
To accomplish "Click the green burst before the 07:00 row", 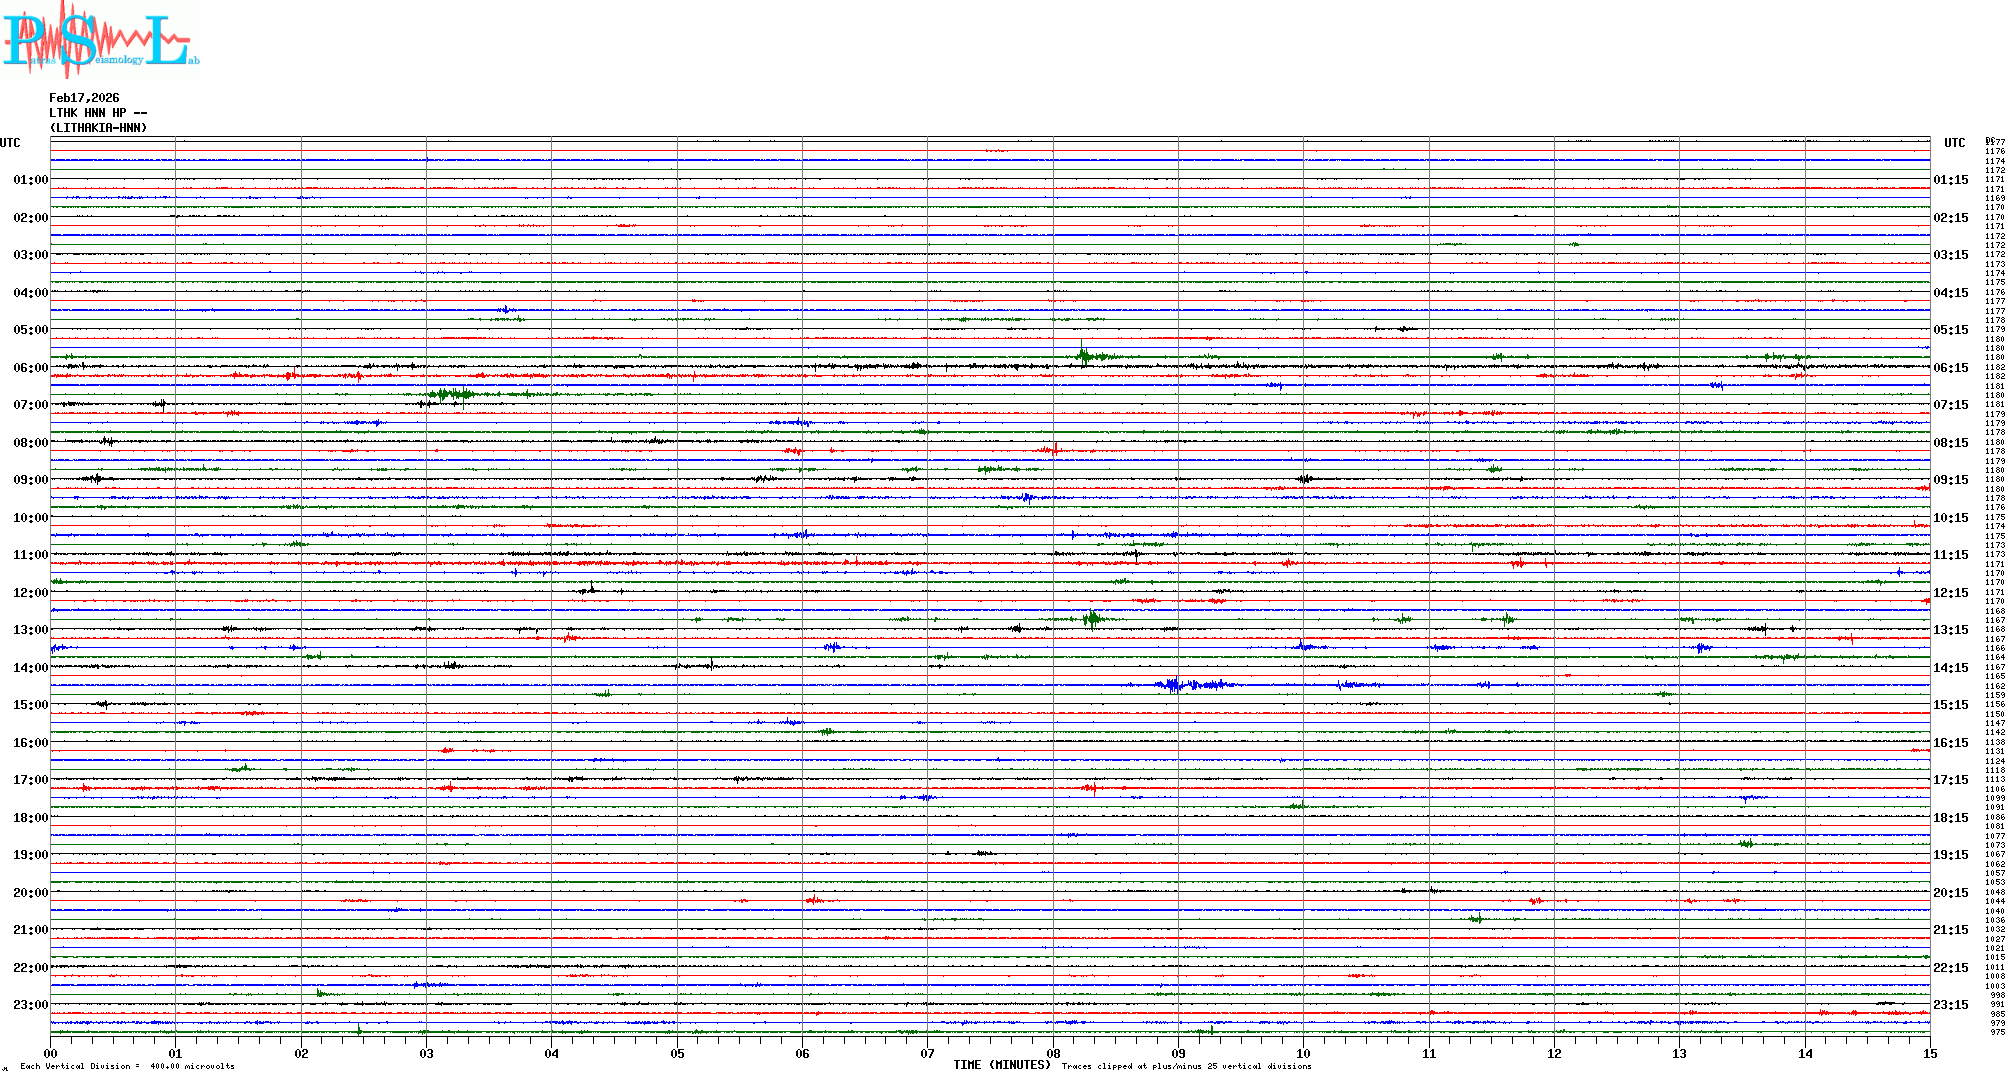I will [450, 394].
